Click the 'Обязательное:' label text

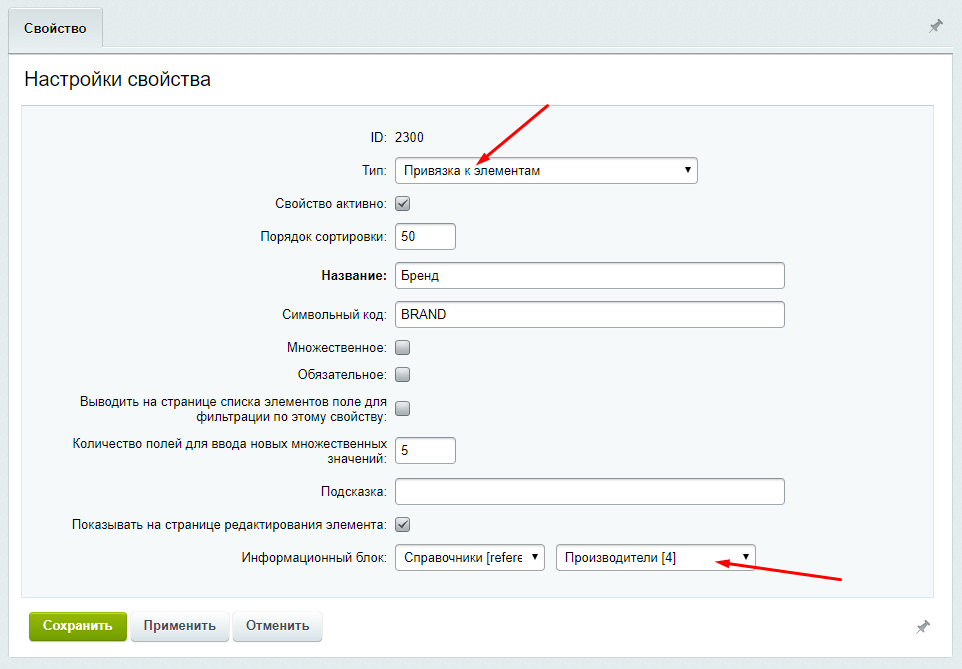(x=342, y=374)
